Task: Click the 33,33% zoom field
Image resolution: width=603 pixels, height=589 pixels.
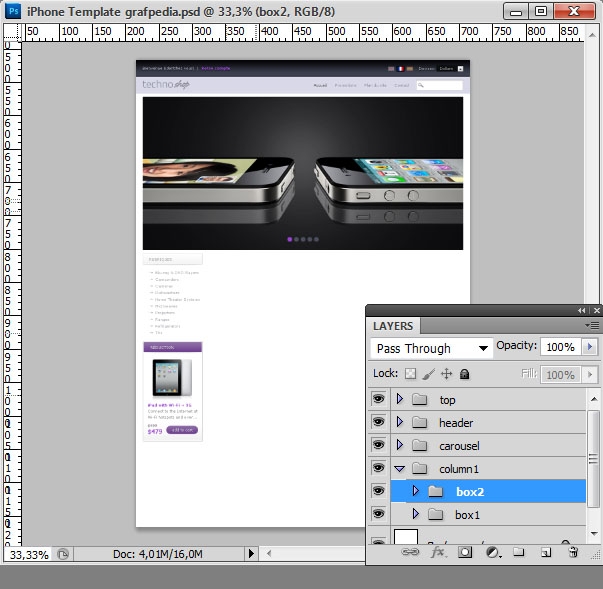Action: coord(29,555)
